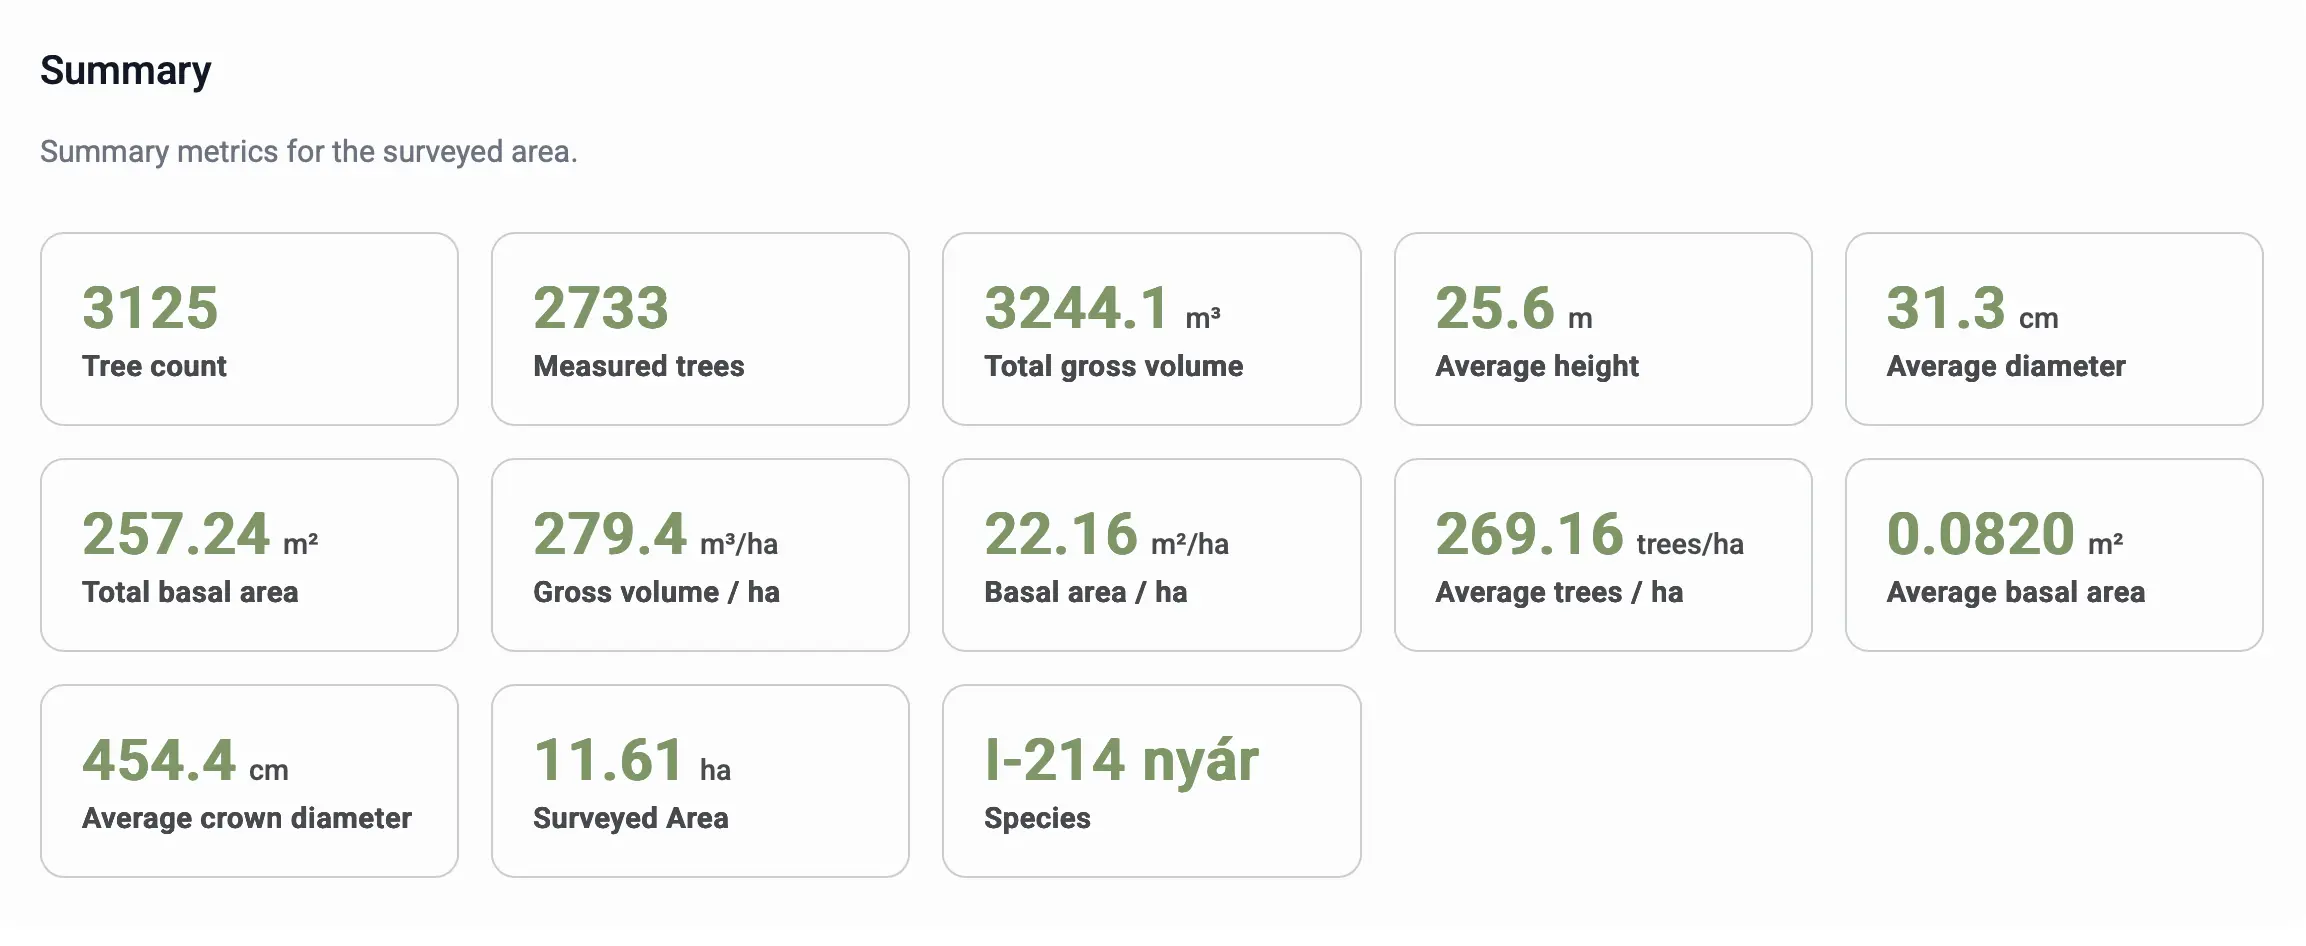Screen dimensions: 2306x946
Task: Select the Average diameter card
Action: (2053, 329)
